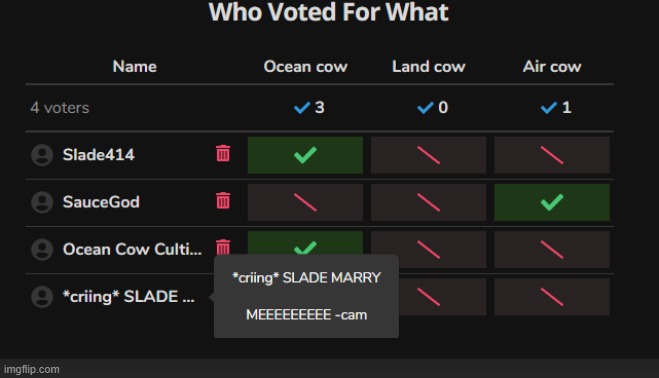Toggle Slade414's green Ocean cow vote
Viewport: 659px width, 378px height.
[x=305, y=155]
